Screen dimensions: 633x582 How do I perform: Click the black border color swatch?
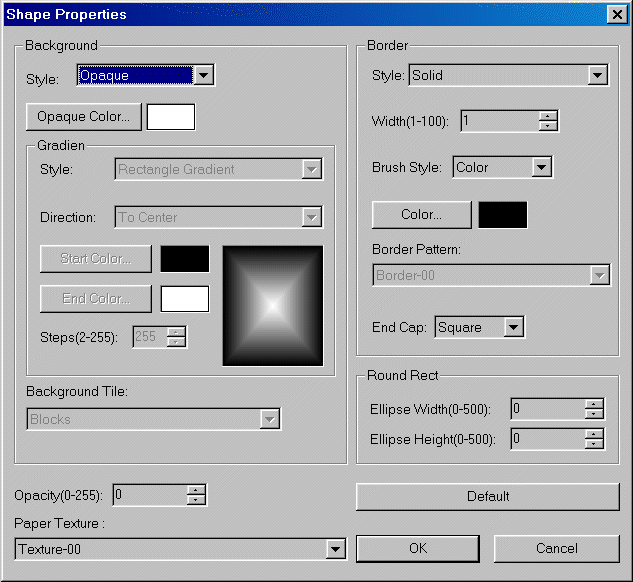502,215
